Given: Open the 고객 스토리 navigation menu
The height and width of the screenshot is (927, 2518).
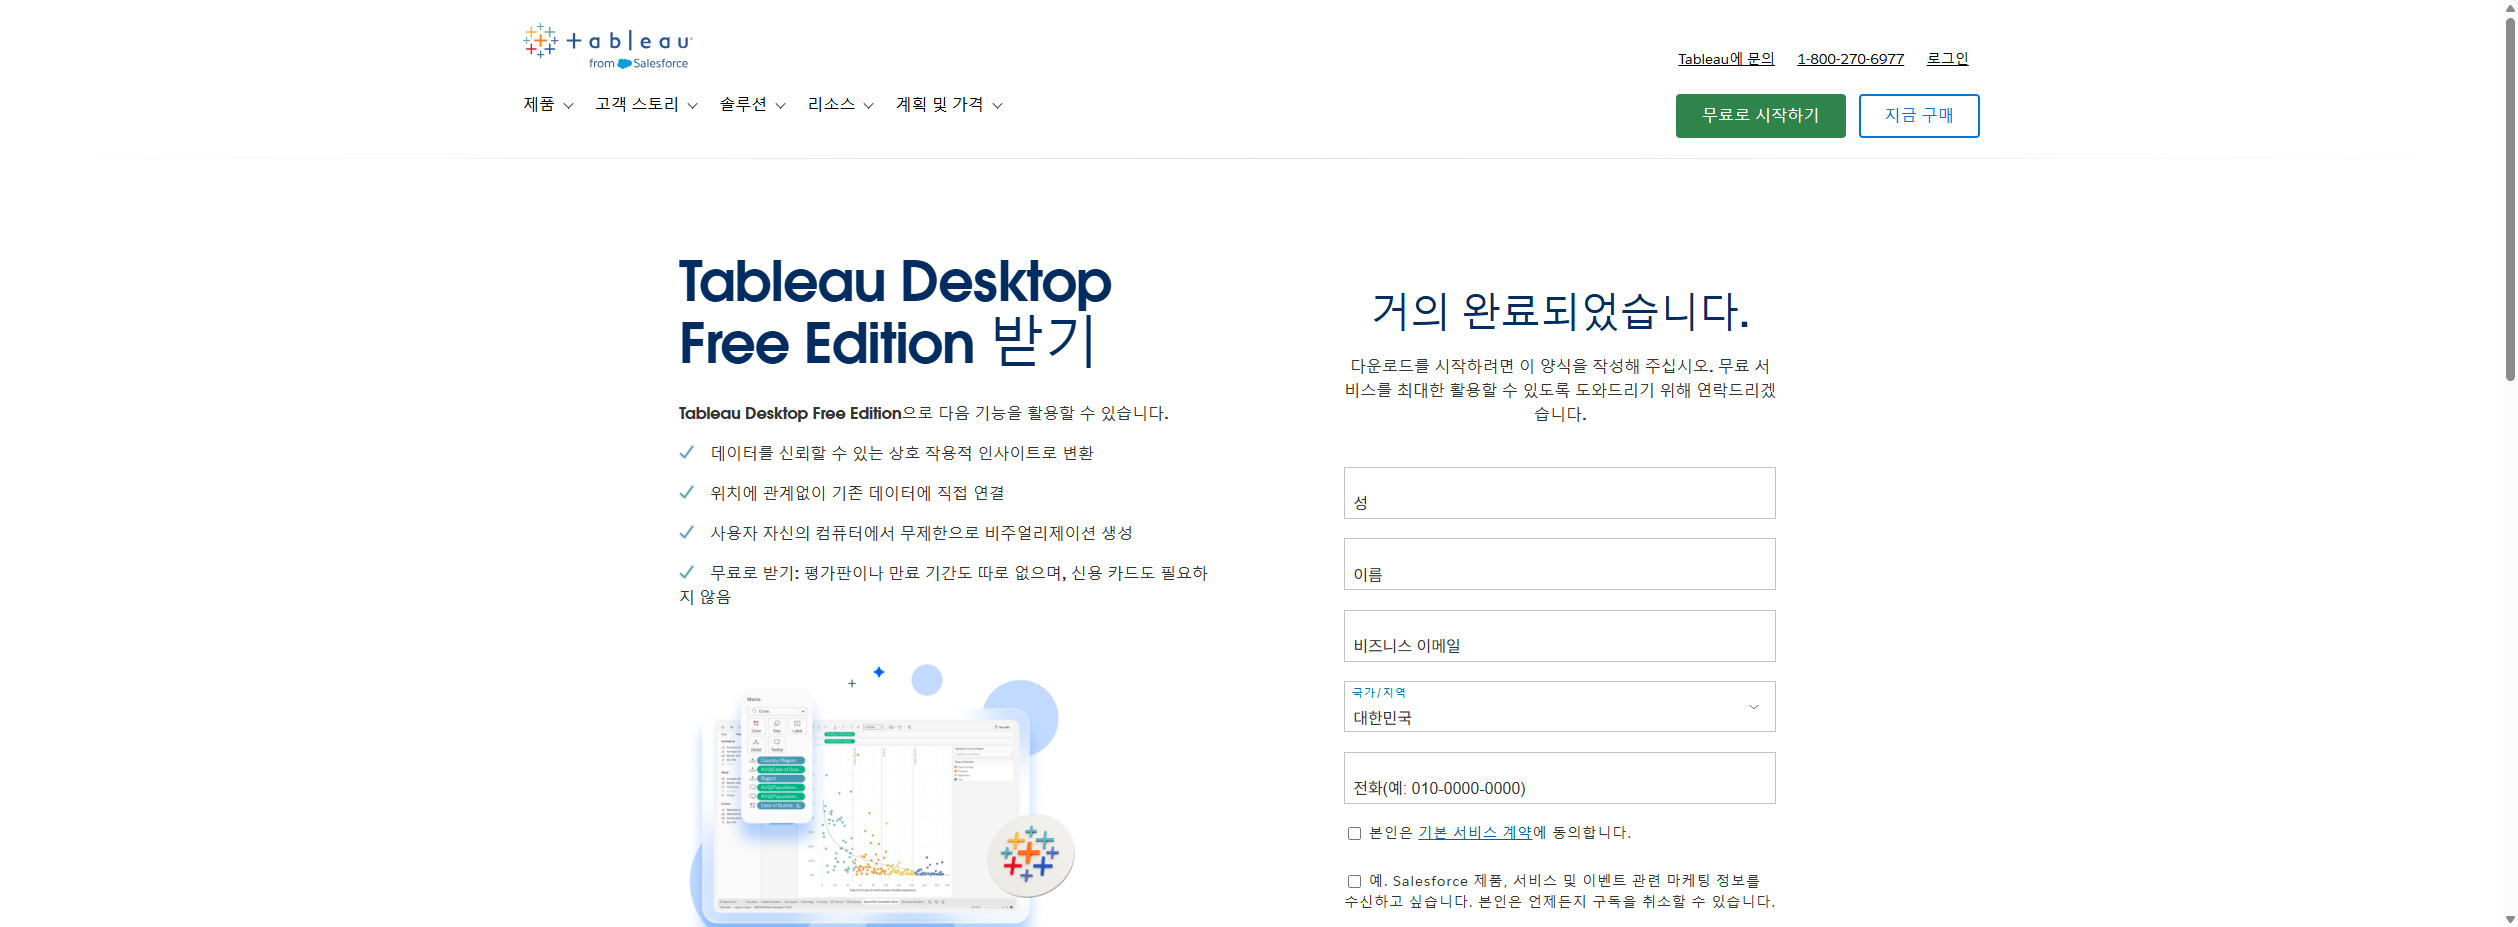Looking at the screenshot, I should [646, 105].
